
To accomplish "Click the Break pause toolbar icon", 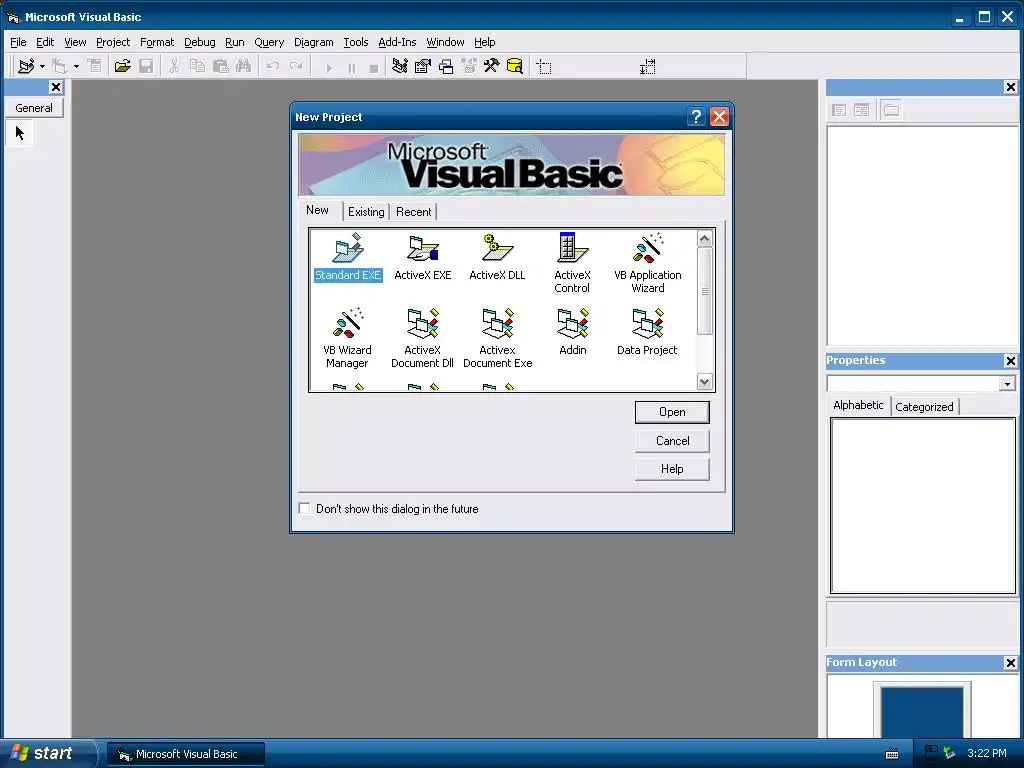I will click(x=351, y=67).
